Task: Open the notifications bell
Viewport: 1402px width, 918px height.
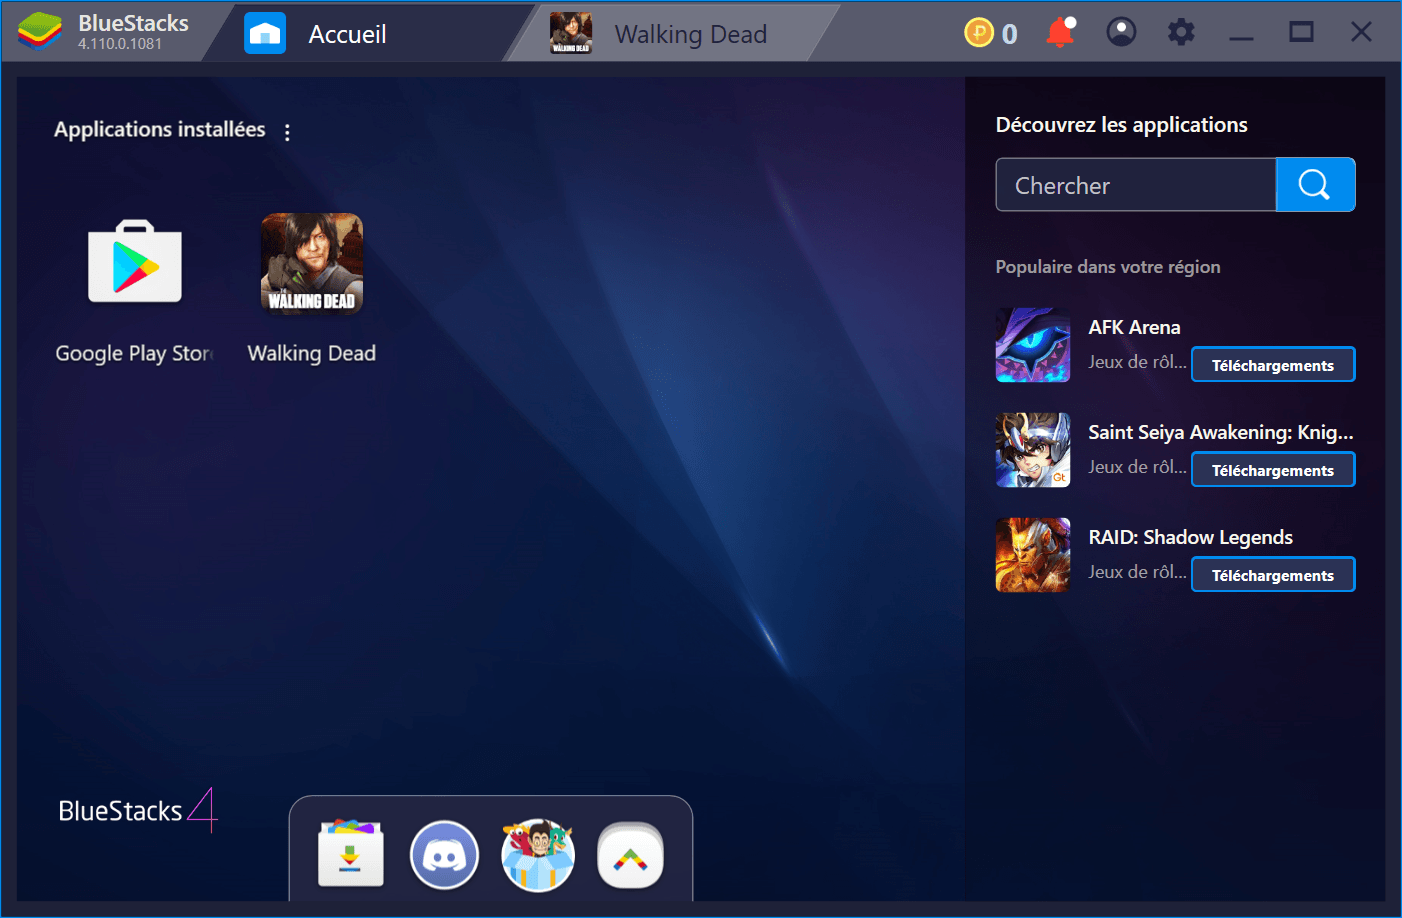Action: coord(1060,32)
